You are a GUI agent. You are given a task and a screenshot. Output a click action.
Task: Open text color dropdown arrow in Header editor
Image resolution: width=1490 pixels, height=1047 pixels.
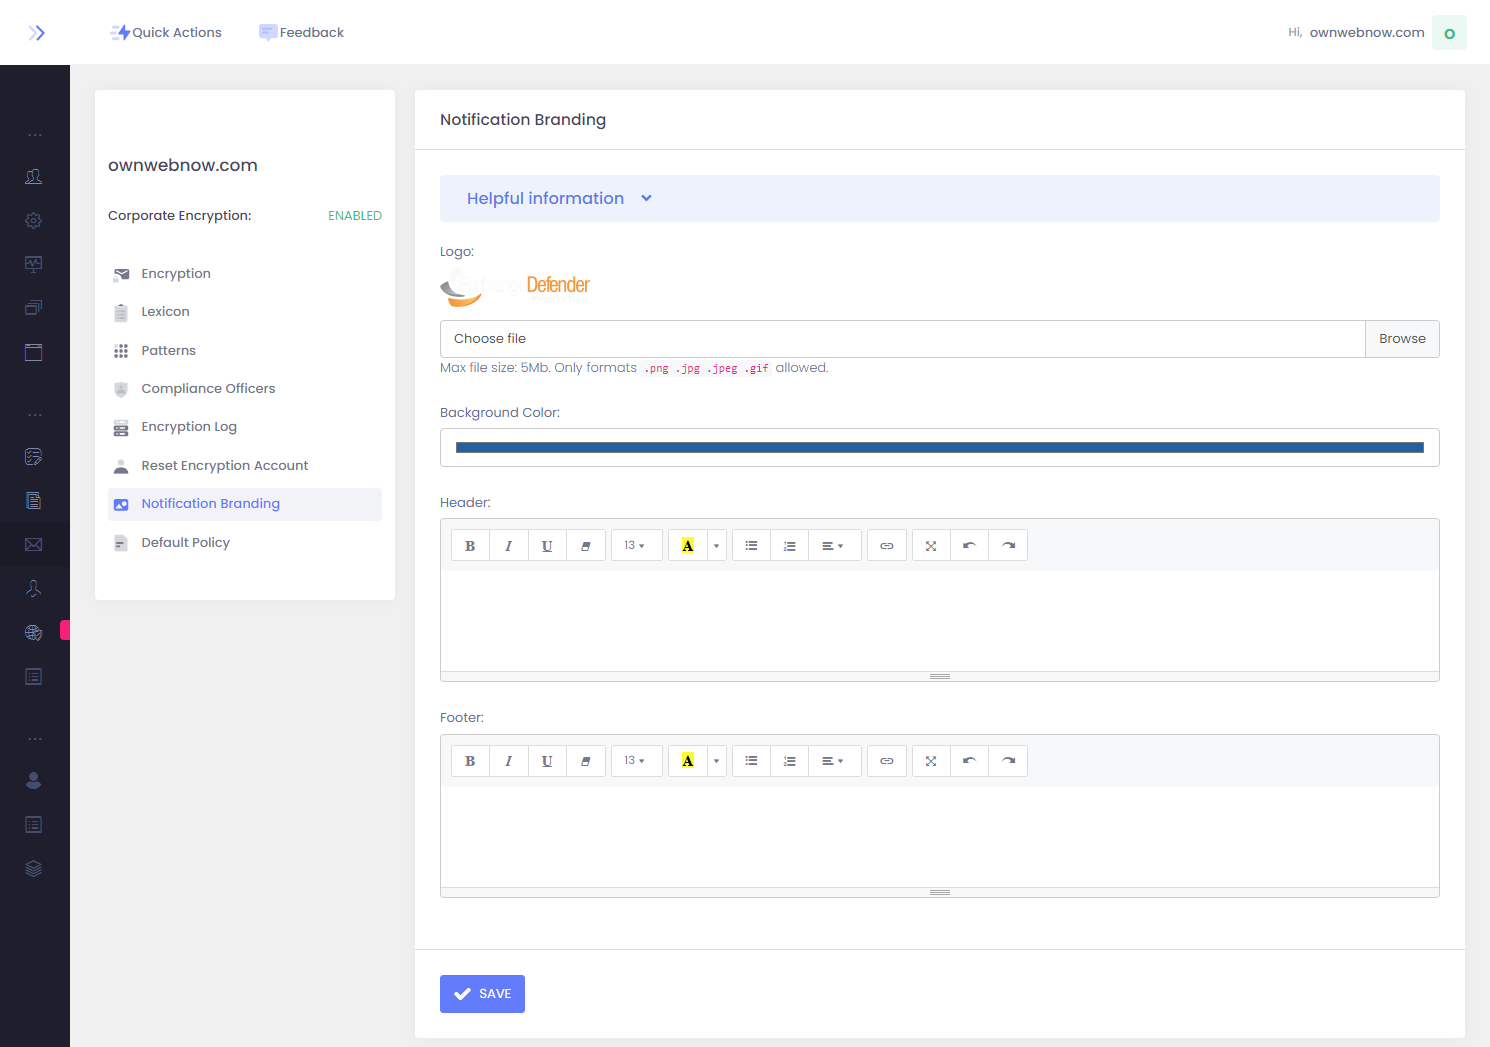tap(716, 546)
